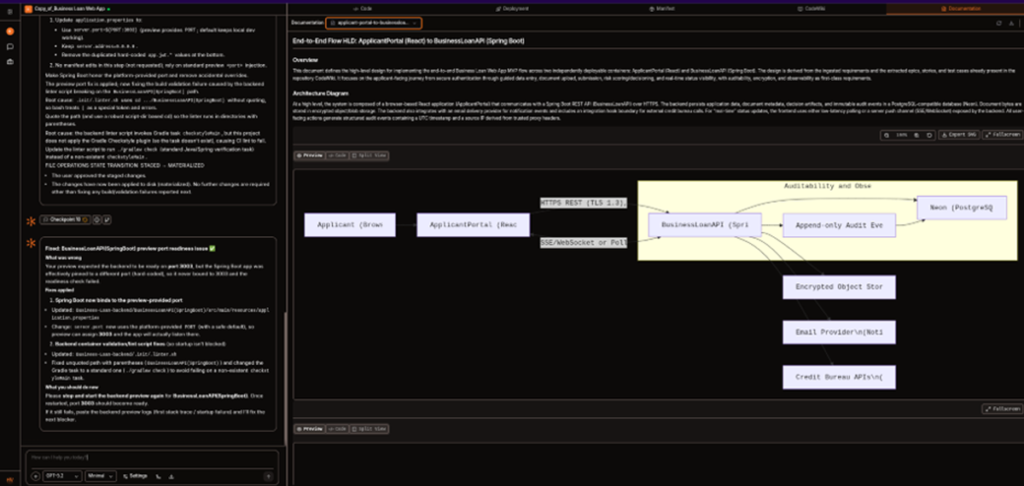Open the sidebar menu icon at top left
Screen dimensions: 1024x486
pos(10,12)
